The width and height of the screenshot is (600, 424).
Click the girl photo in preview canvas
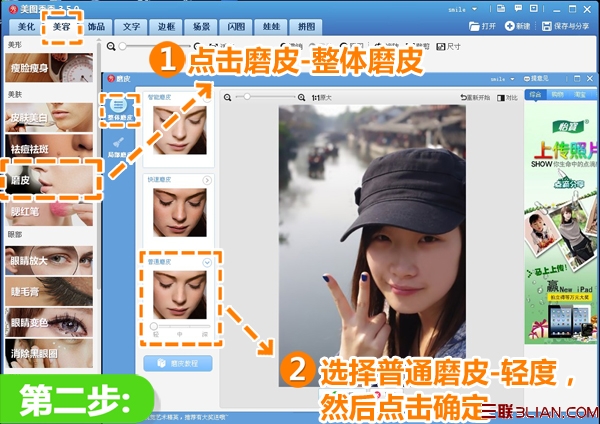coord(372,246)
